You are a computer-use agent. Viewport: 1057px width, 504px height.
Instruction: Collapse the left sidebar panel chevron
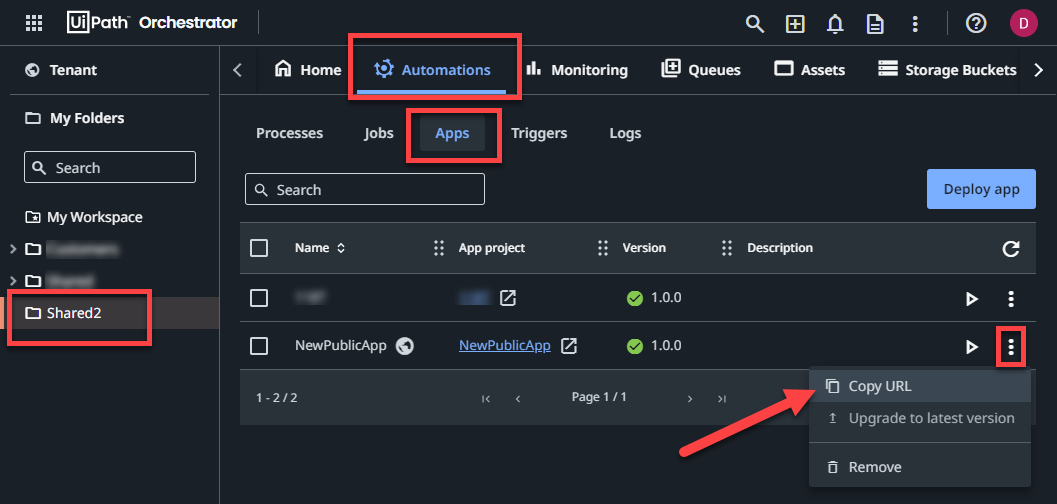coord(237,70)
